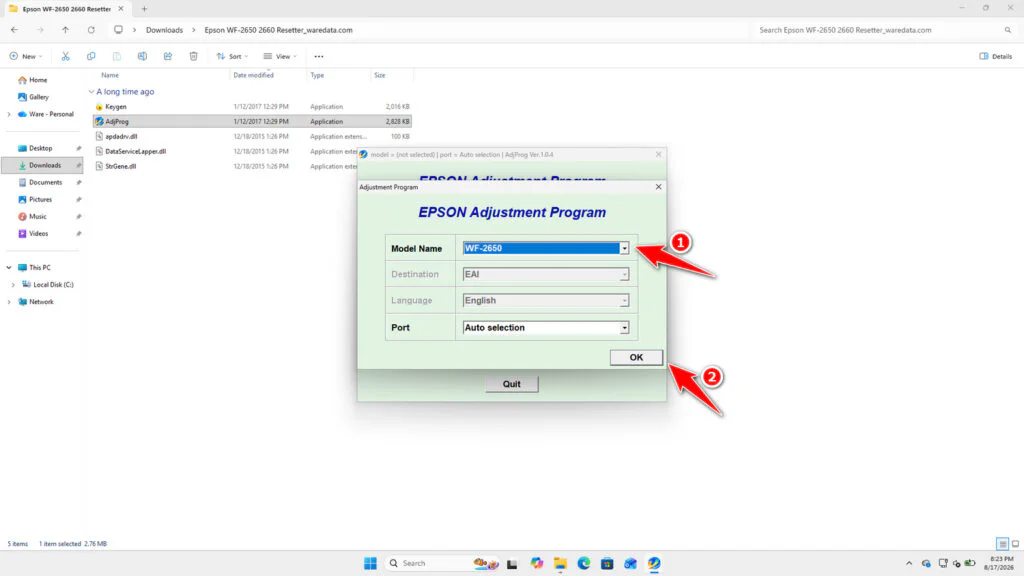The image size is (1024, 576).
Task: Open Microsoft Edge from the taskbar
Action: click(583, 563)
